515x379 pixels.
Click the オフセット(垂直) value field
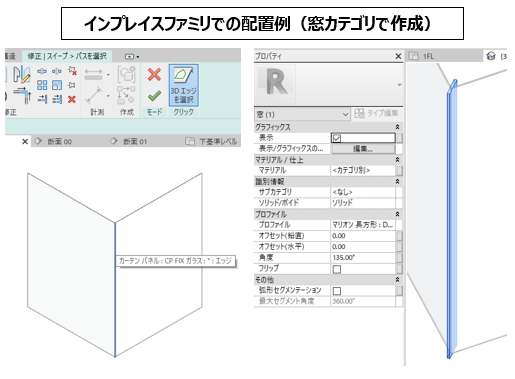(x=363, y=236)
